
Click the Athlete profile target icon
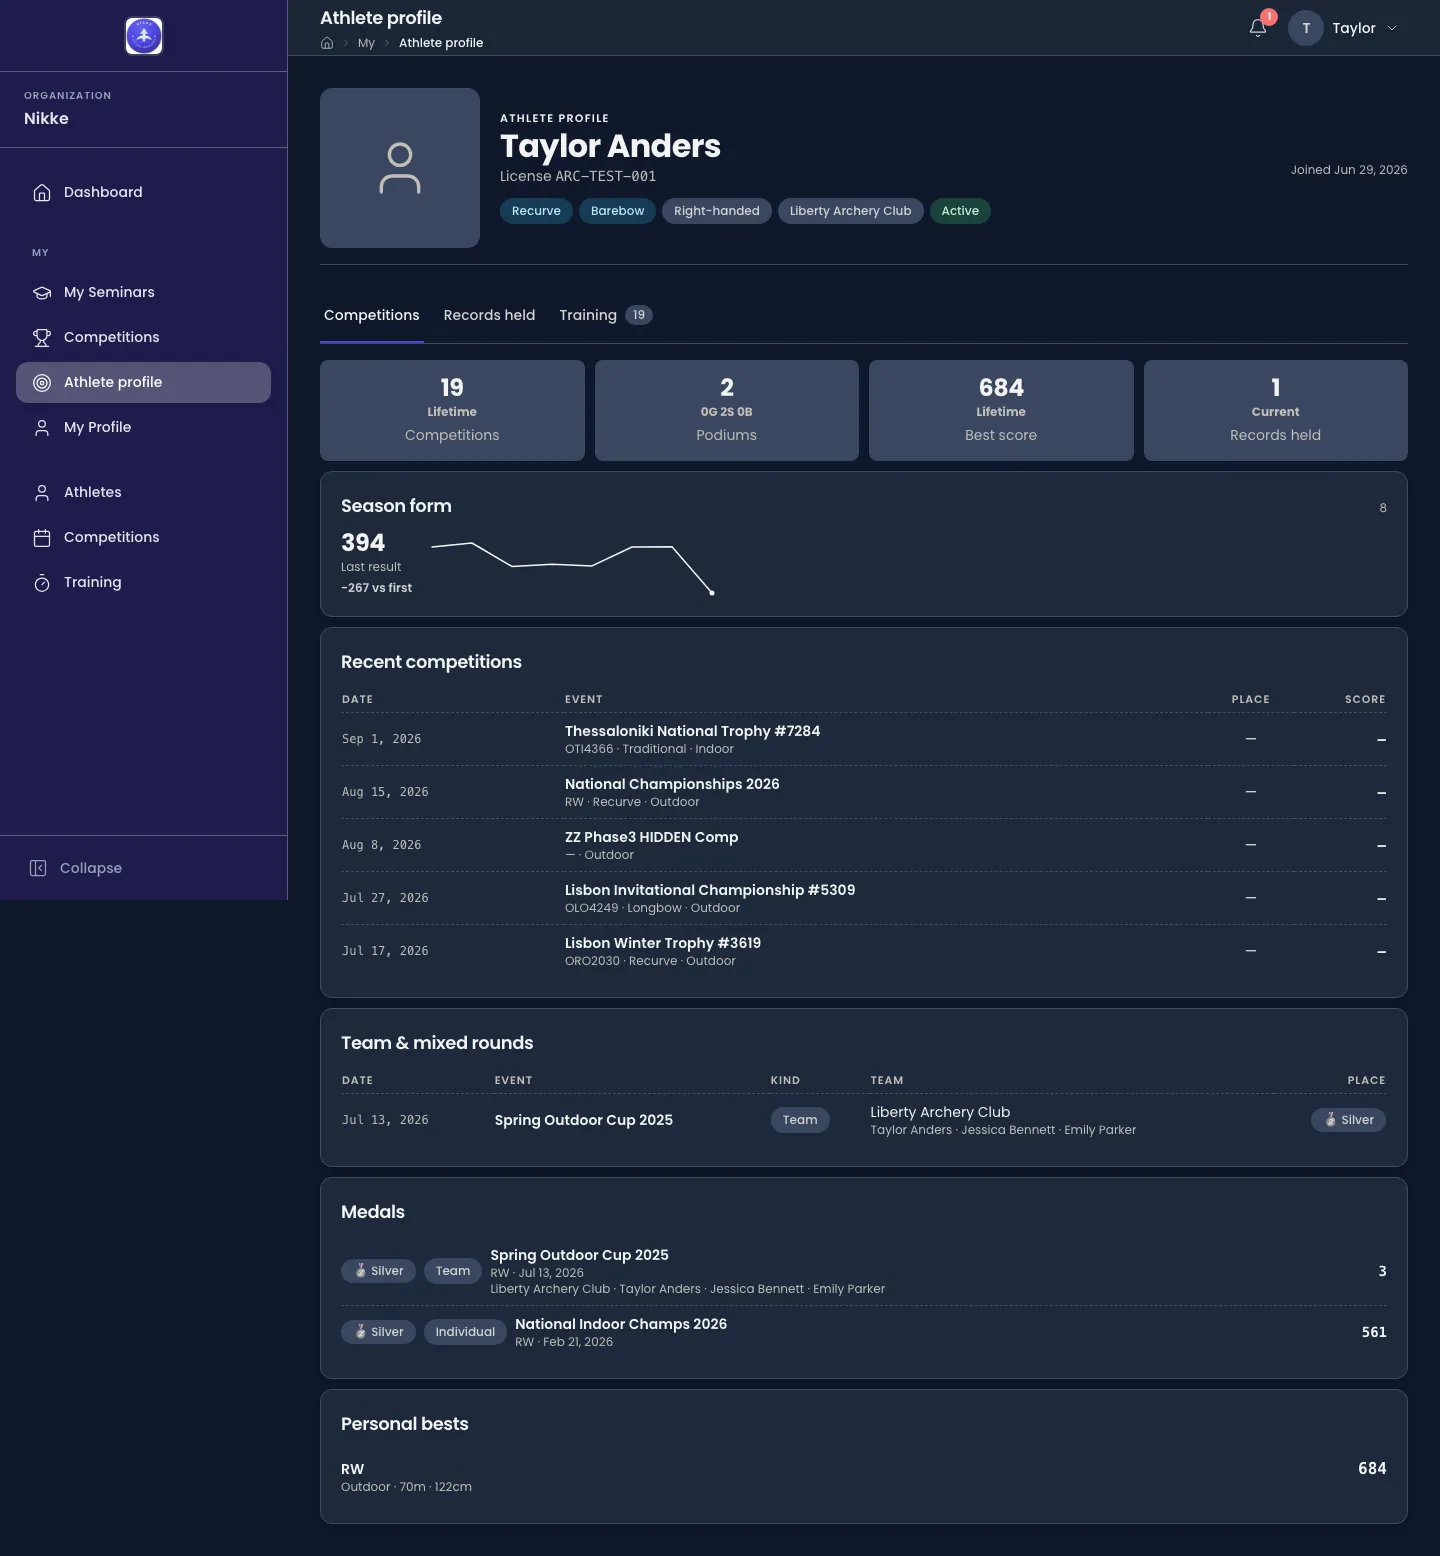42,382
